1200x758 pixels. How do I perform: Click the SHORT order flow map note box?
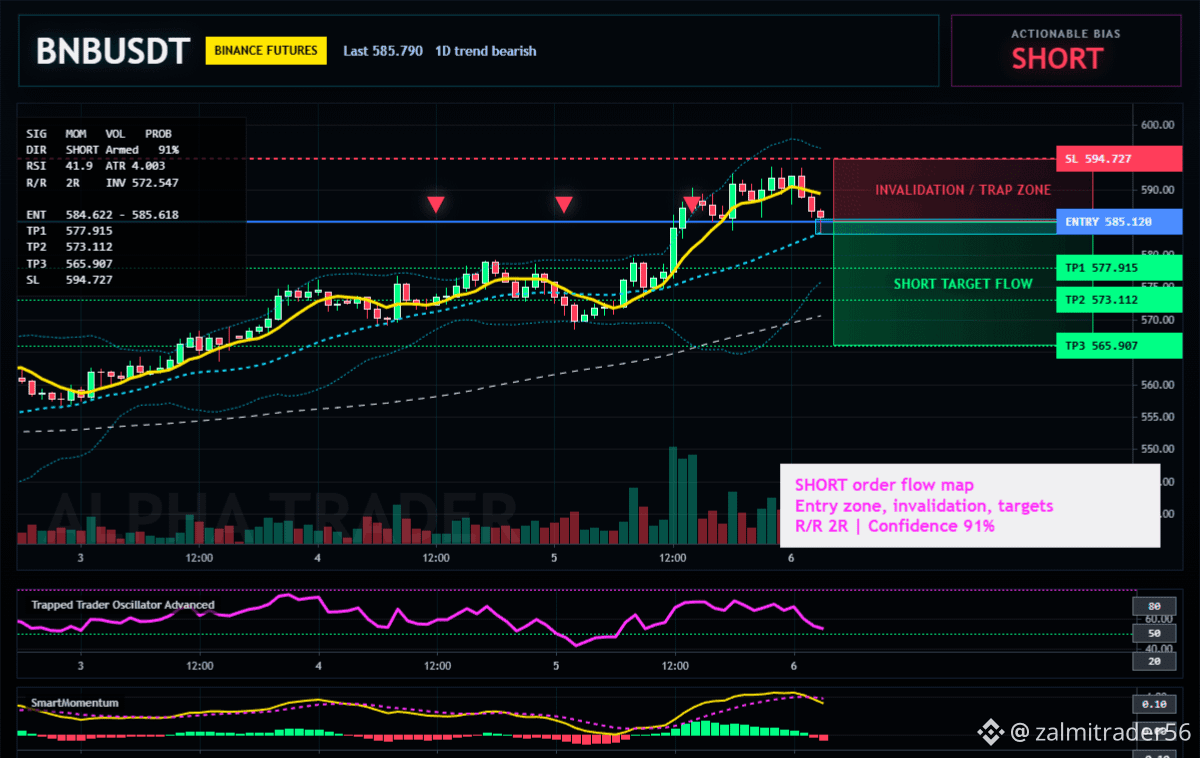point(969,505)
